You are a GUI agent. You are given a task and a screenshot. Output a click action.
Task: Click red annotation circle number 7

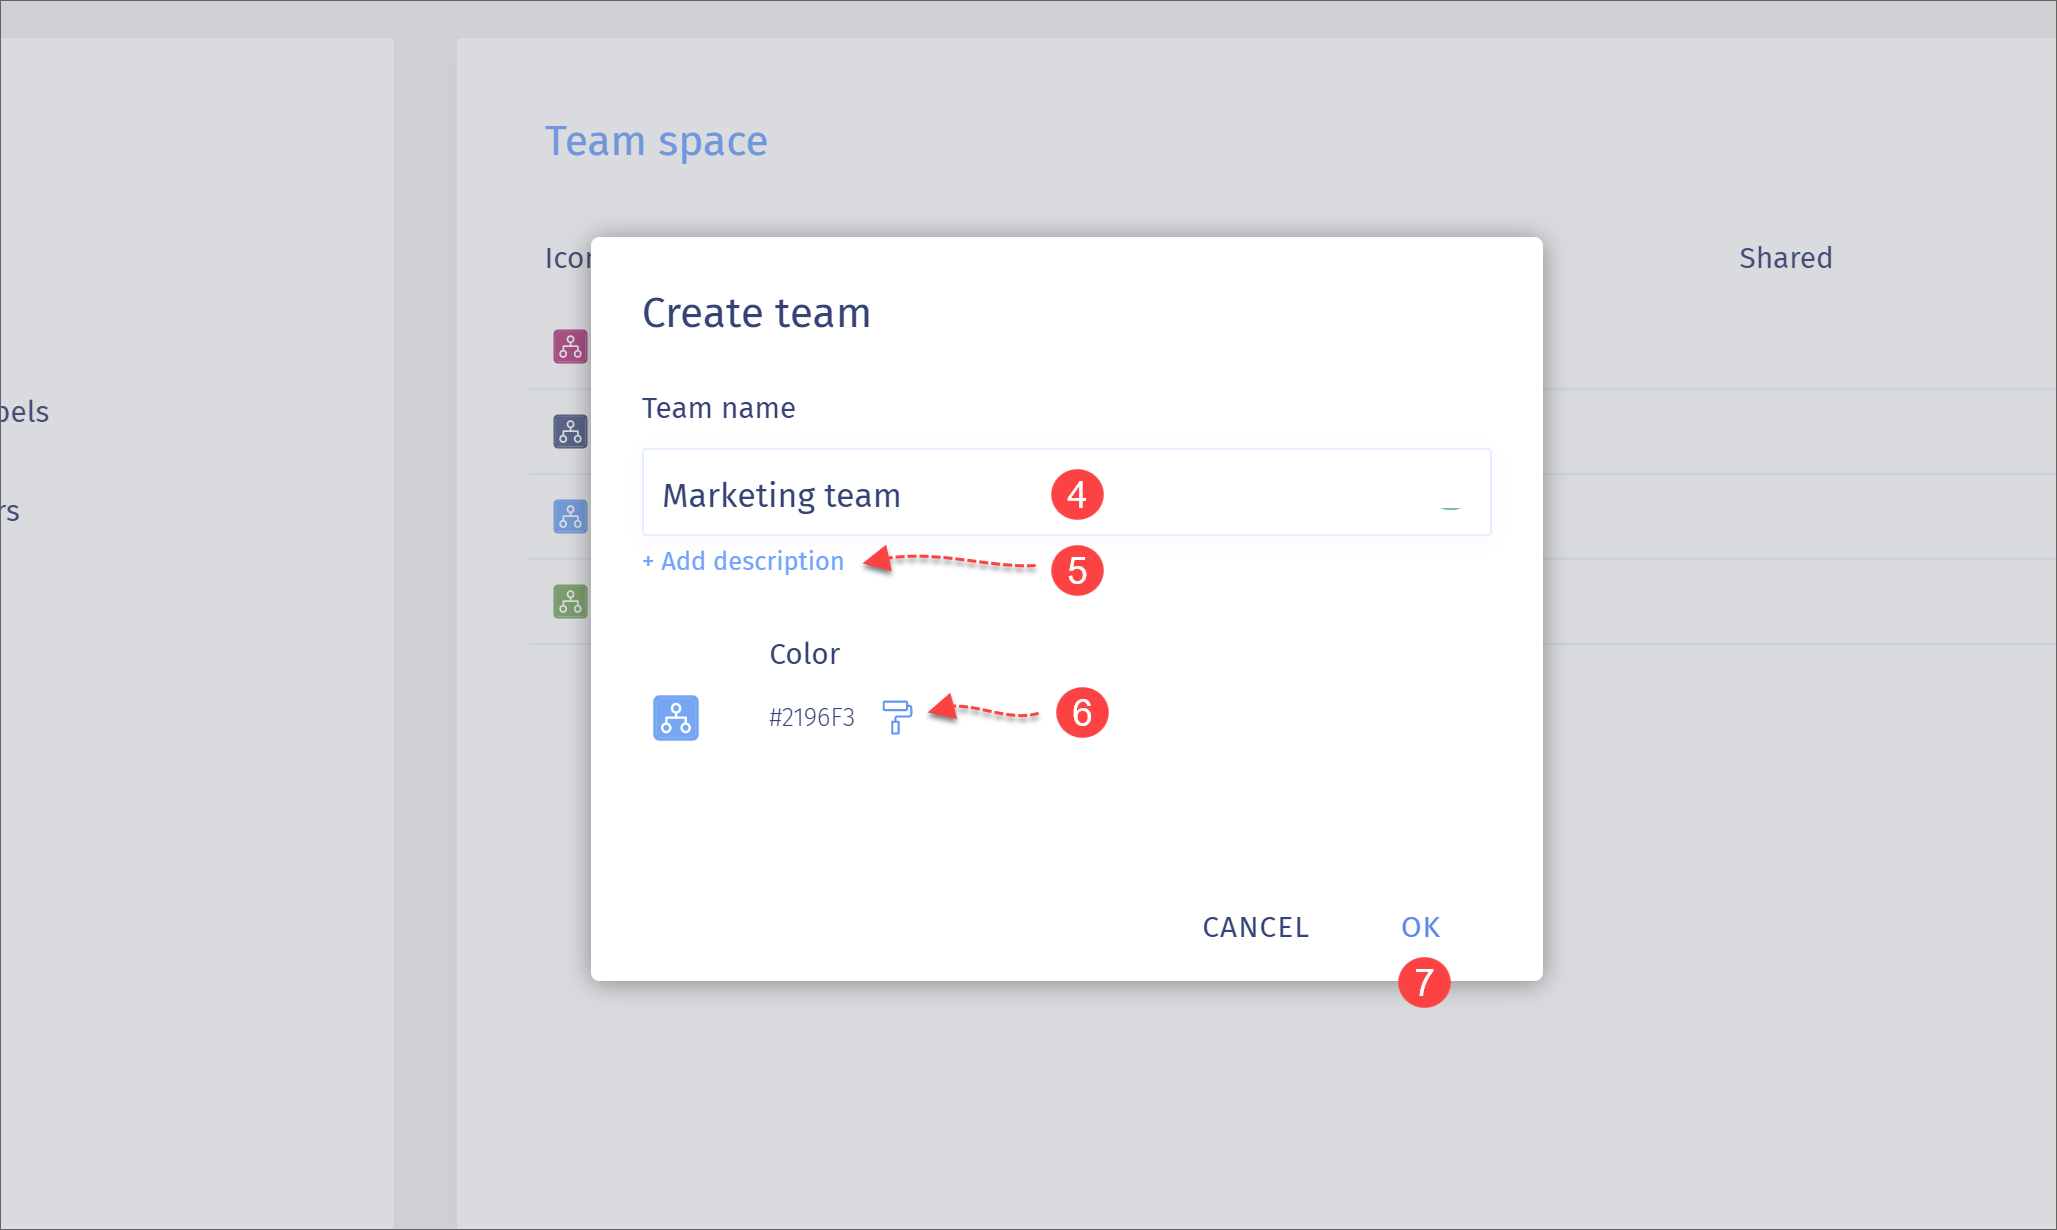click(x=1424, y=982)
